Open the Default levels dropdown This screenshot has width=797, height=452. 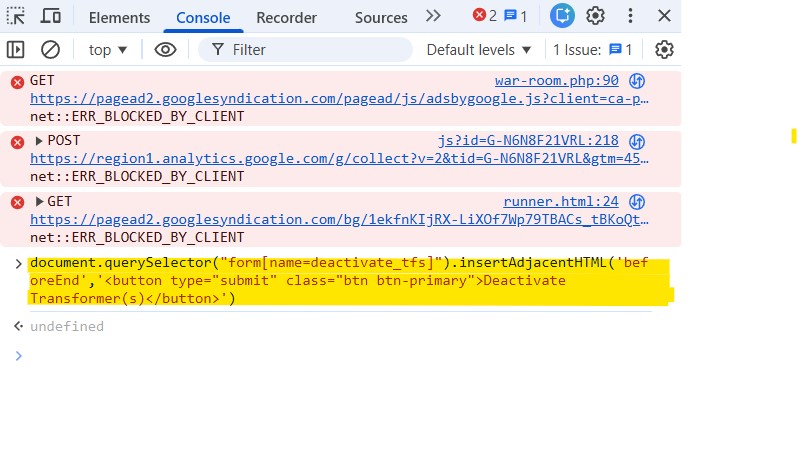pos(479,50)
